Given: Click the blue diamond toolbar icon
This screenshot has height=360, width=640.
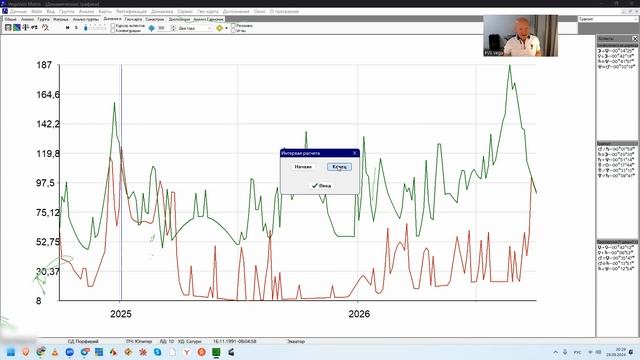Looking at the screenshot, I should point(152,28).
